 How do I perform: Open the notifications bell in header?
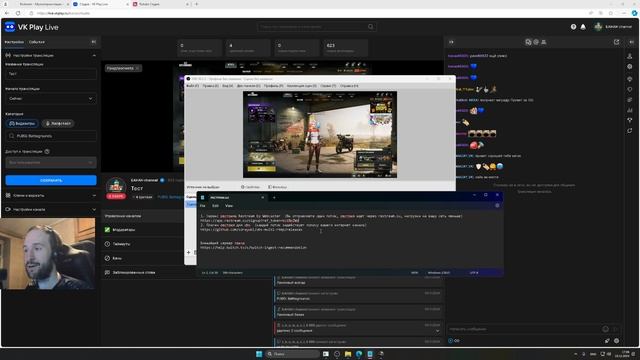click(x=583, y=27)
